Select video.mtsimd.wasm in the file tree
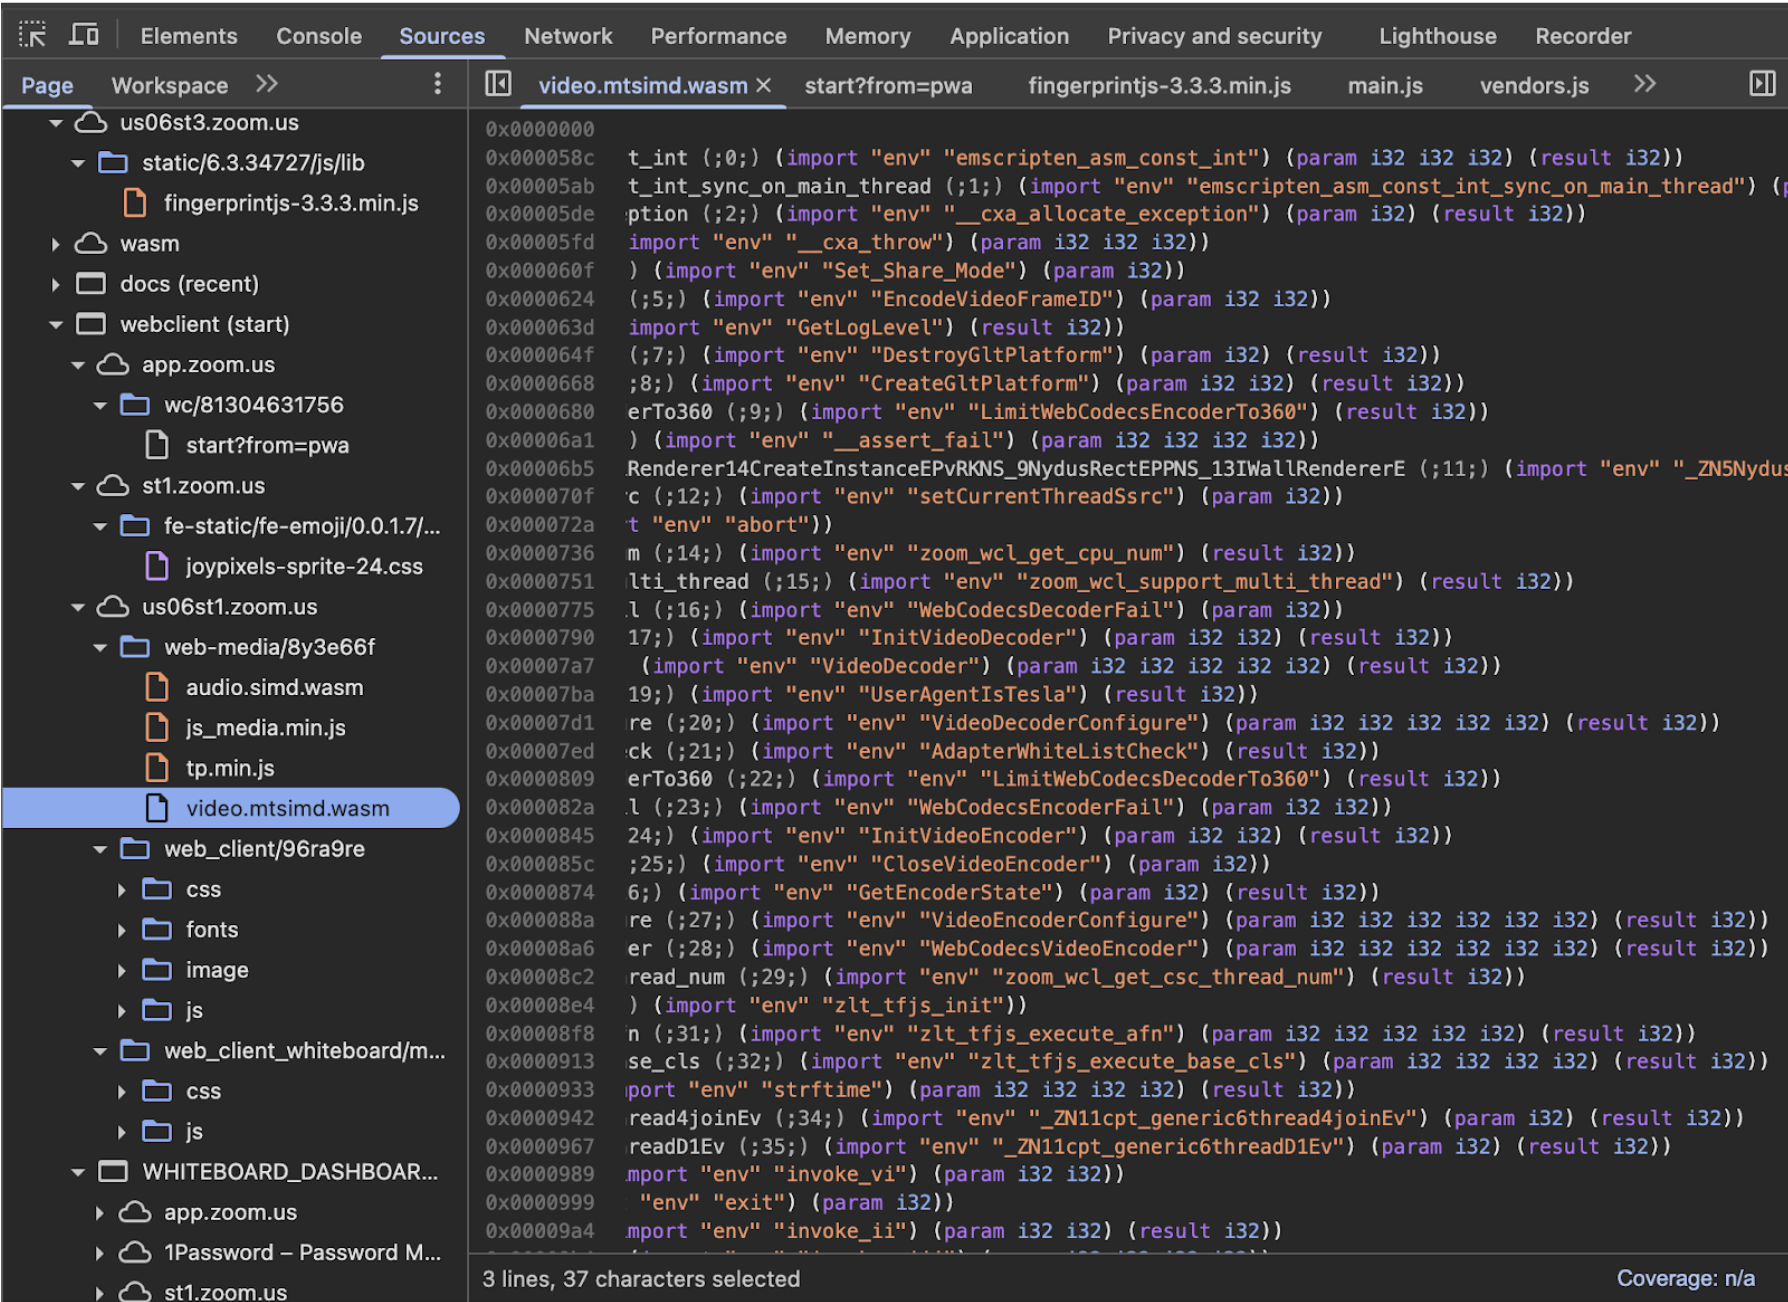Viewport: 1788px width, 1302px height. (x=231, y=808)
